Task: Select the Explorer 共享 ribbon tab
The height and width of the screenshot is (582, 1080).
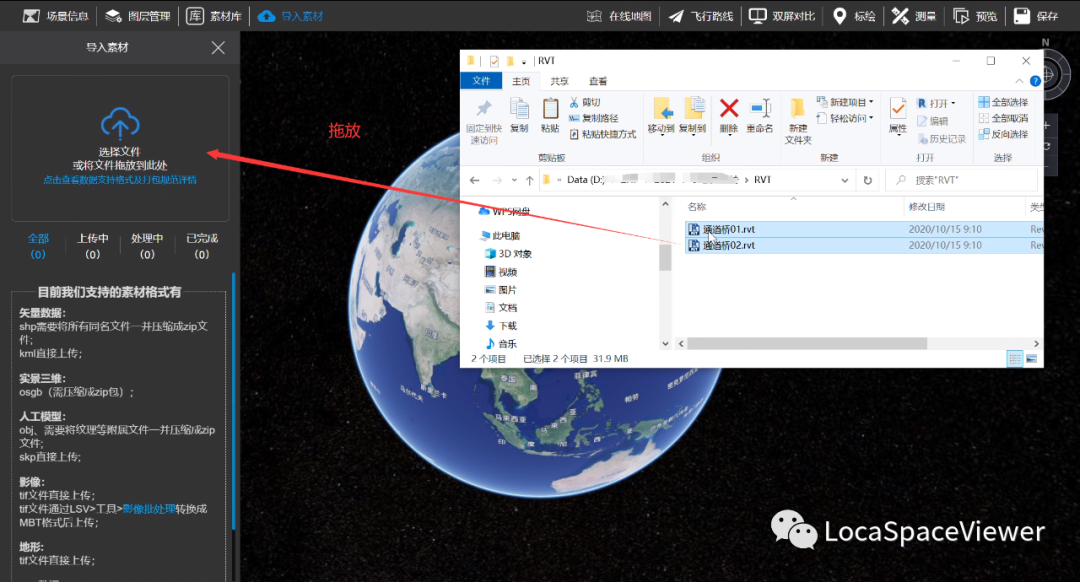Action: pos(559,81)
